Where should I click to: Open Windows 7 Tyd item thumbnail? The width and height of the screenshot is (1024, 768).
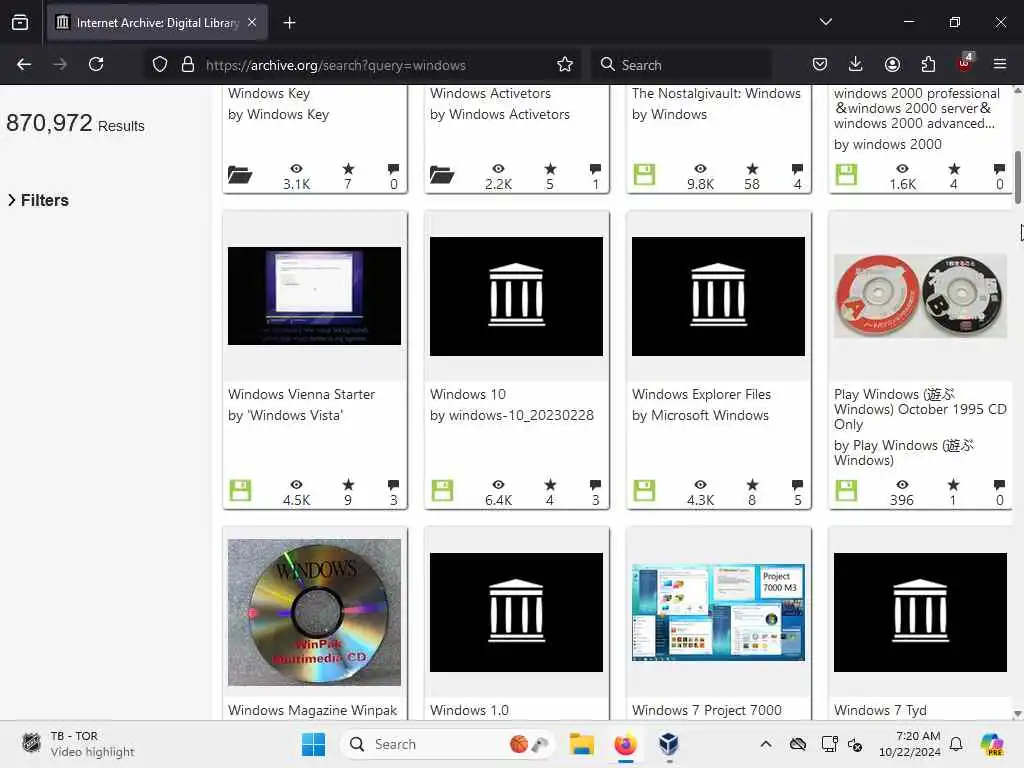[920, 612]
